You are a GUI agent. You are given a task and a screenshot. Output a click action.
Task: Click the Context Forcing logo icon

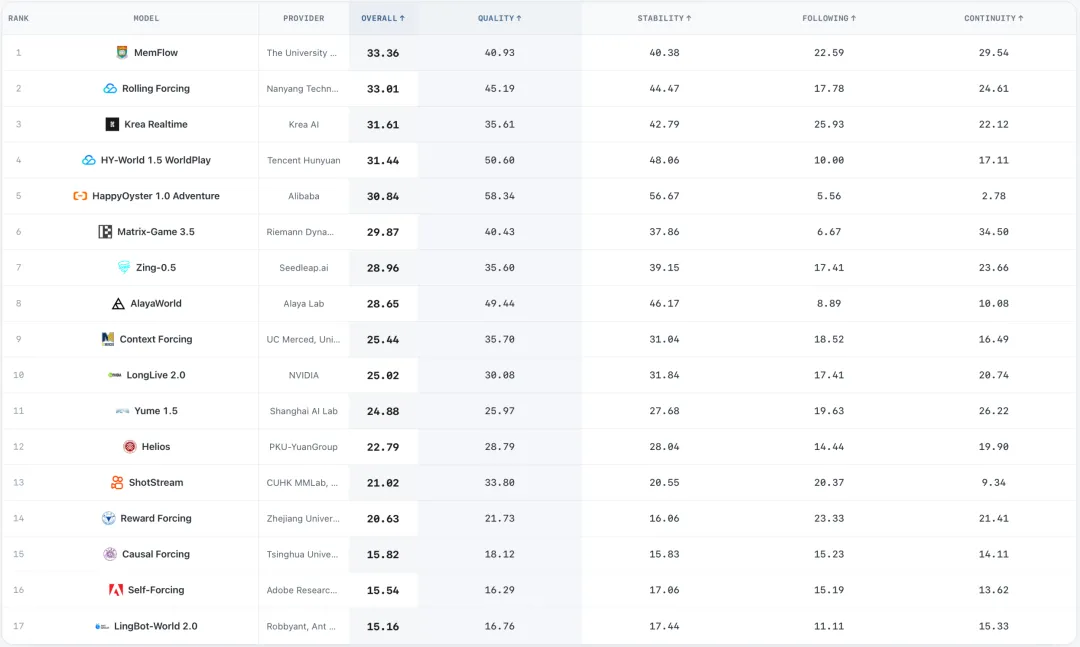click(107, 339)
